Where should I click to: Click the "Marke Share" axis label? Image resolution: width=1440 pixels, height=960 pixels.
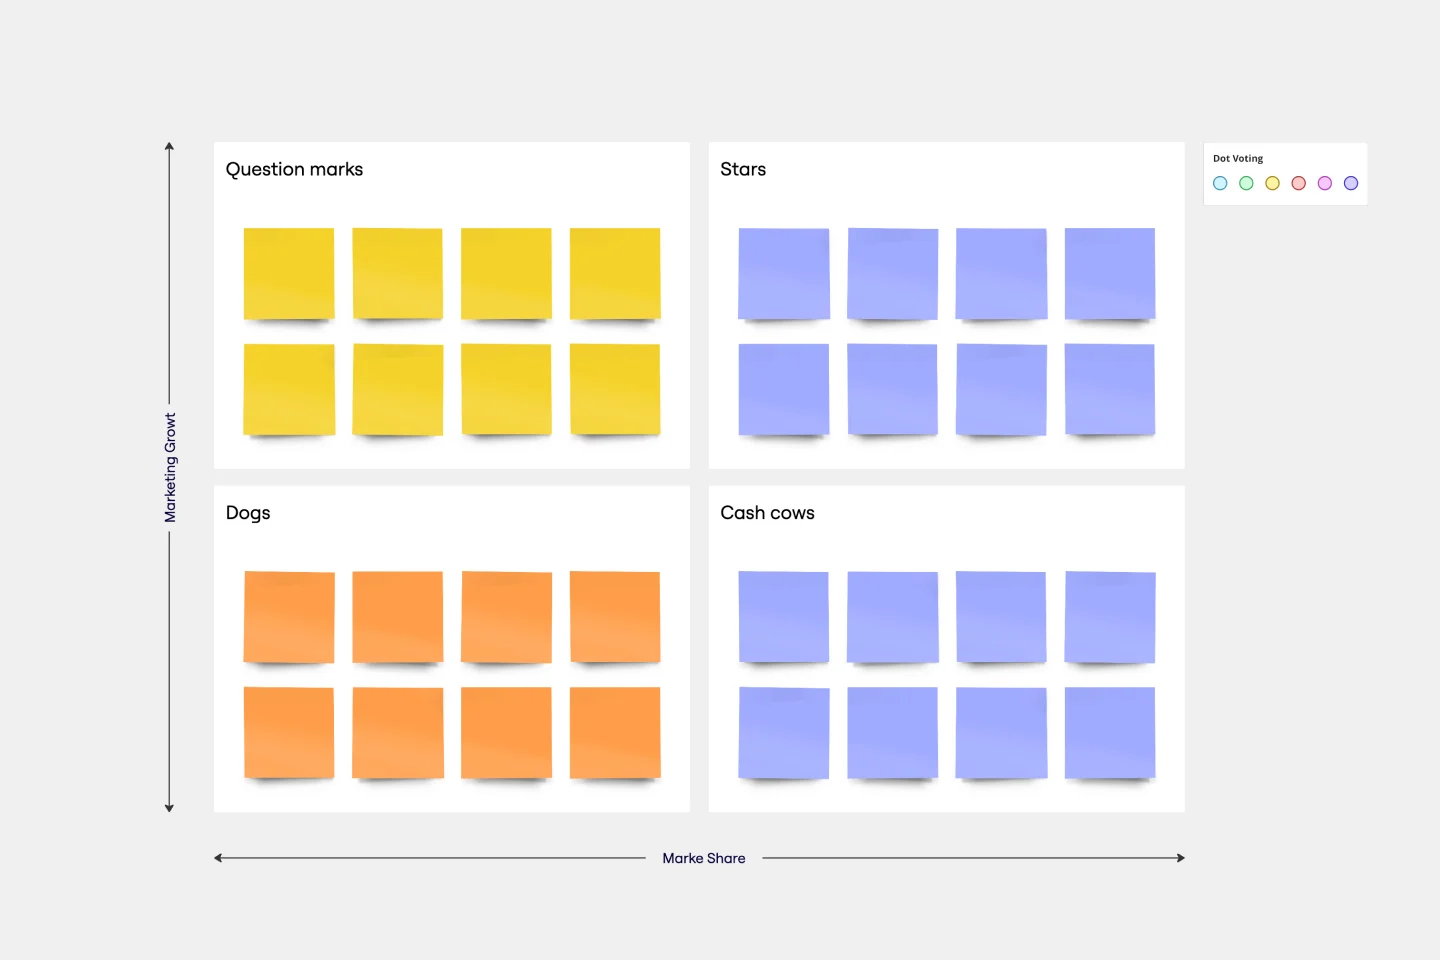pyautogui.click(x=704, y=858)
